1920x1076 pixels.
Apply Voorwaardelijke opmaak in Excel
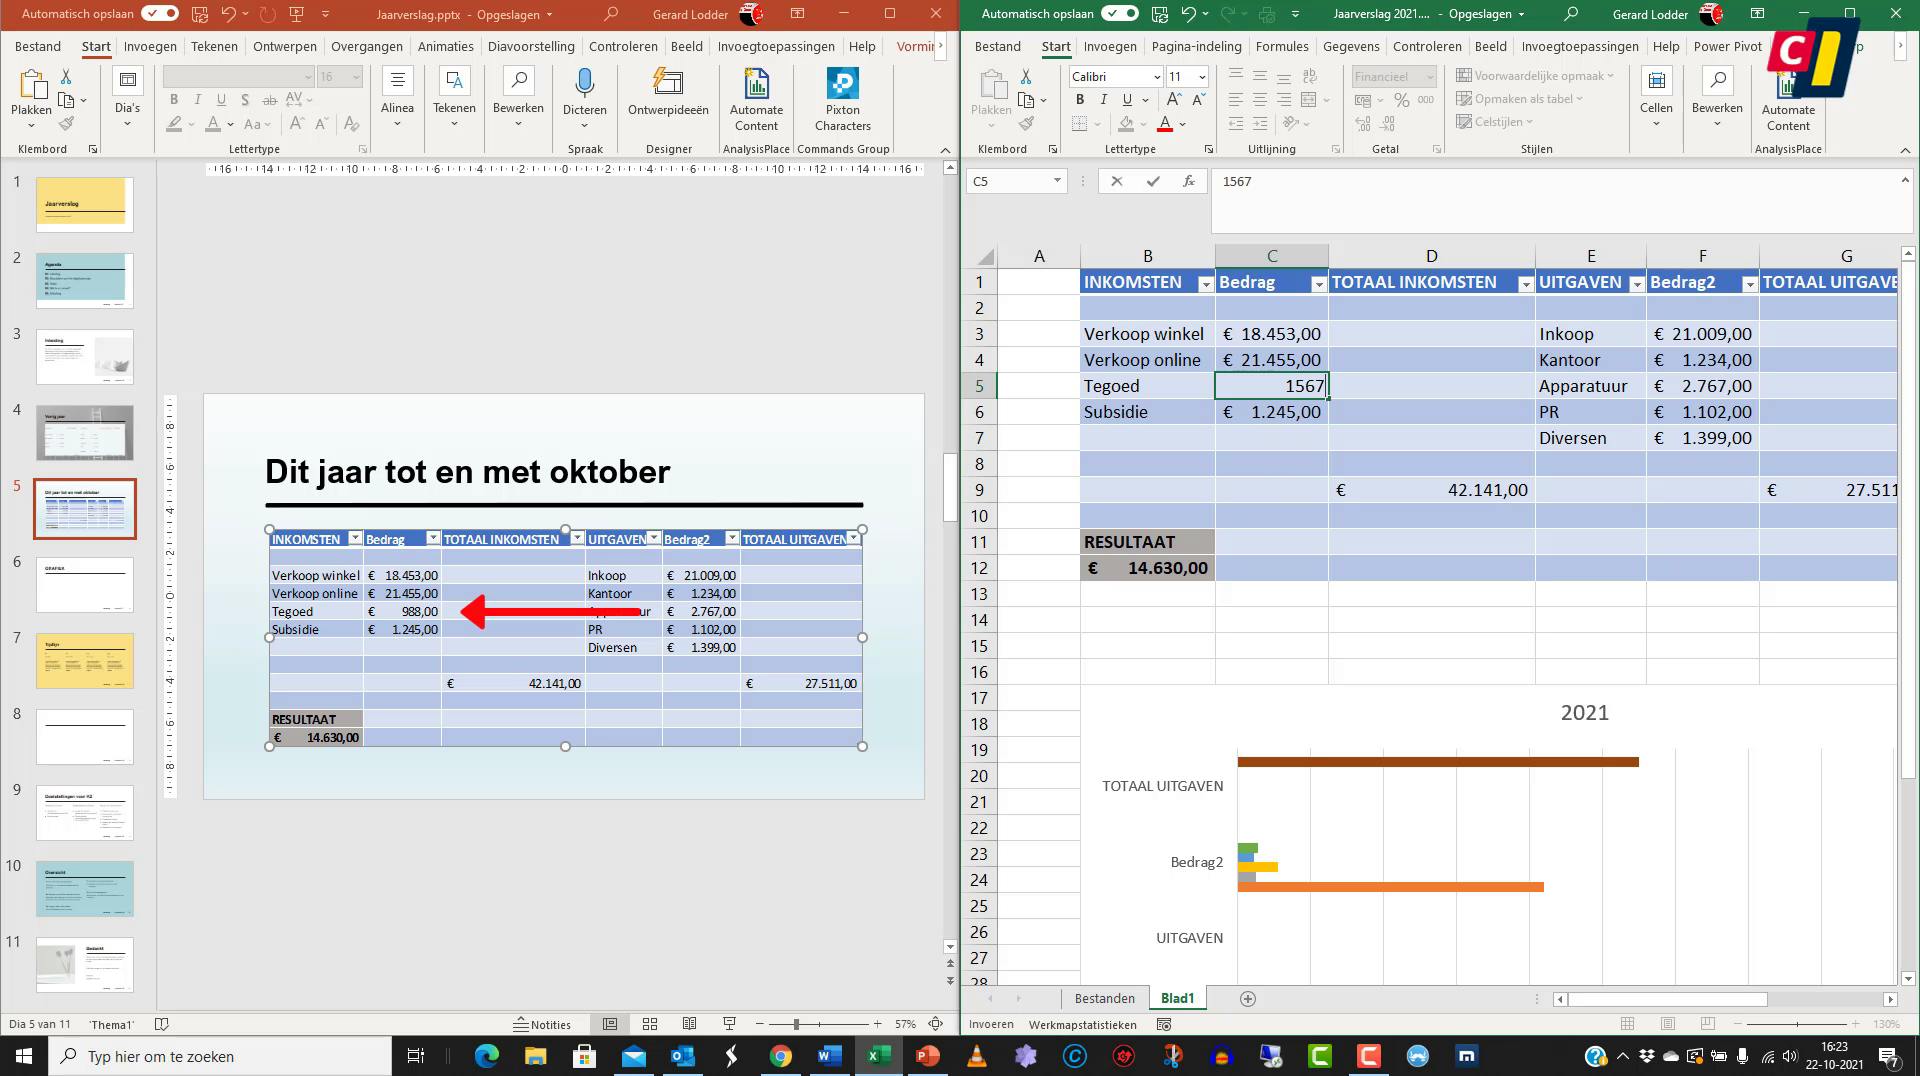(1533, 75)
